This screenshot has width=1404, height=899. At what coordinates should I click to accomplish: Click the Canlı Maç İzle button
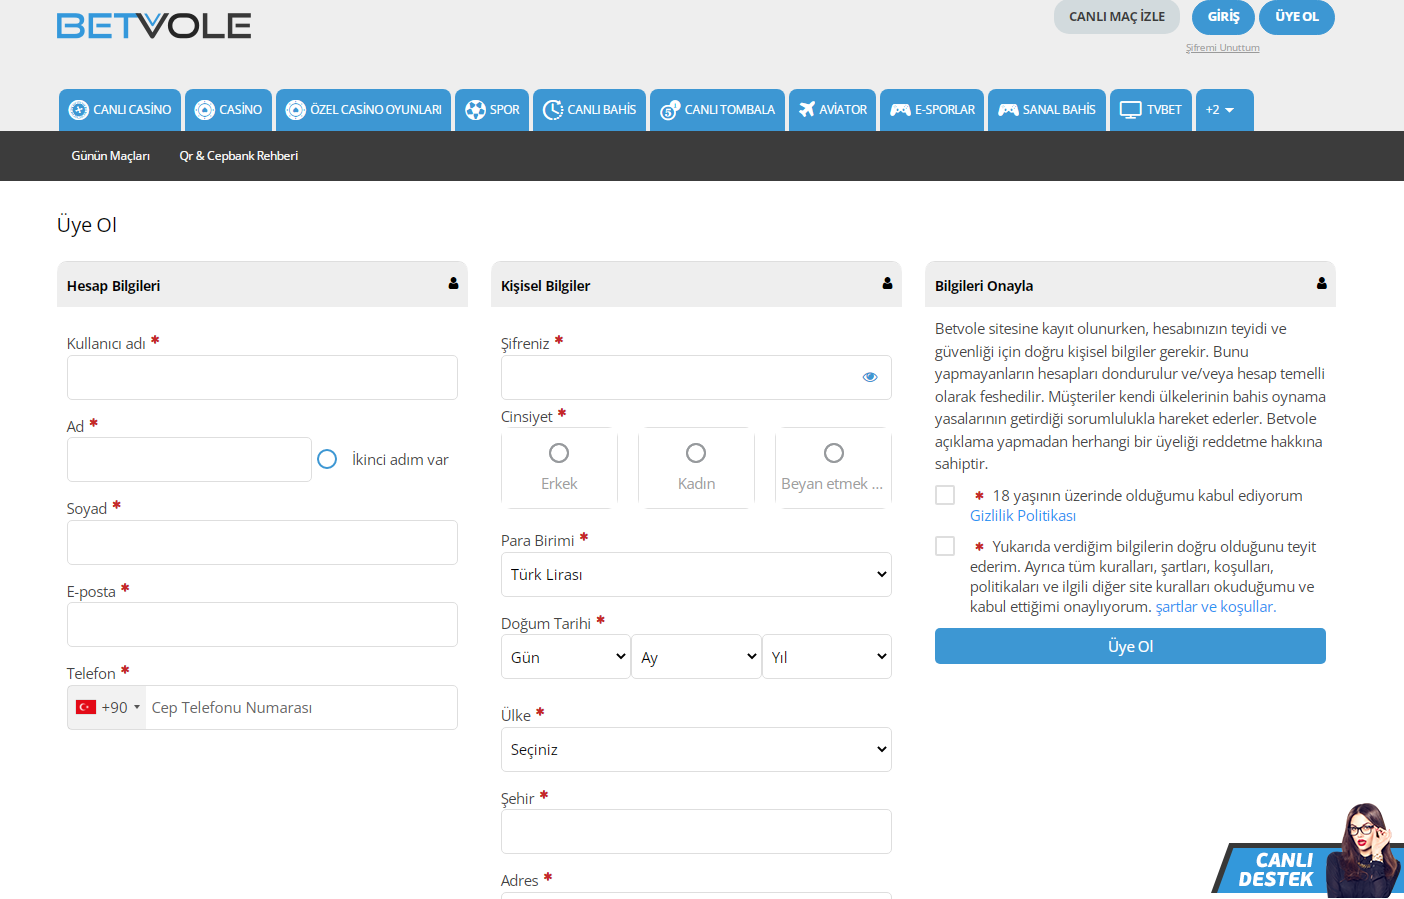point(1117,17)
